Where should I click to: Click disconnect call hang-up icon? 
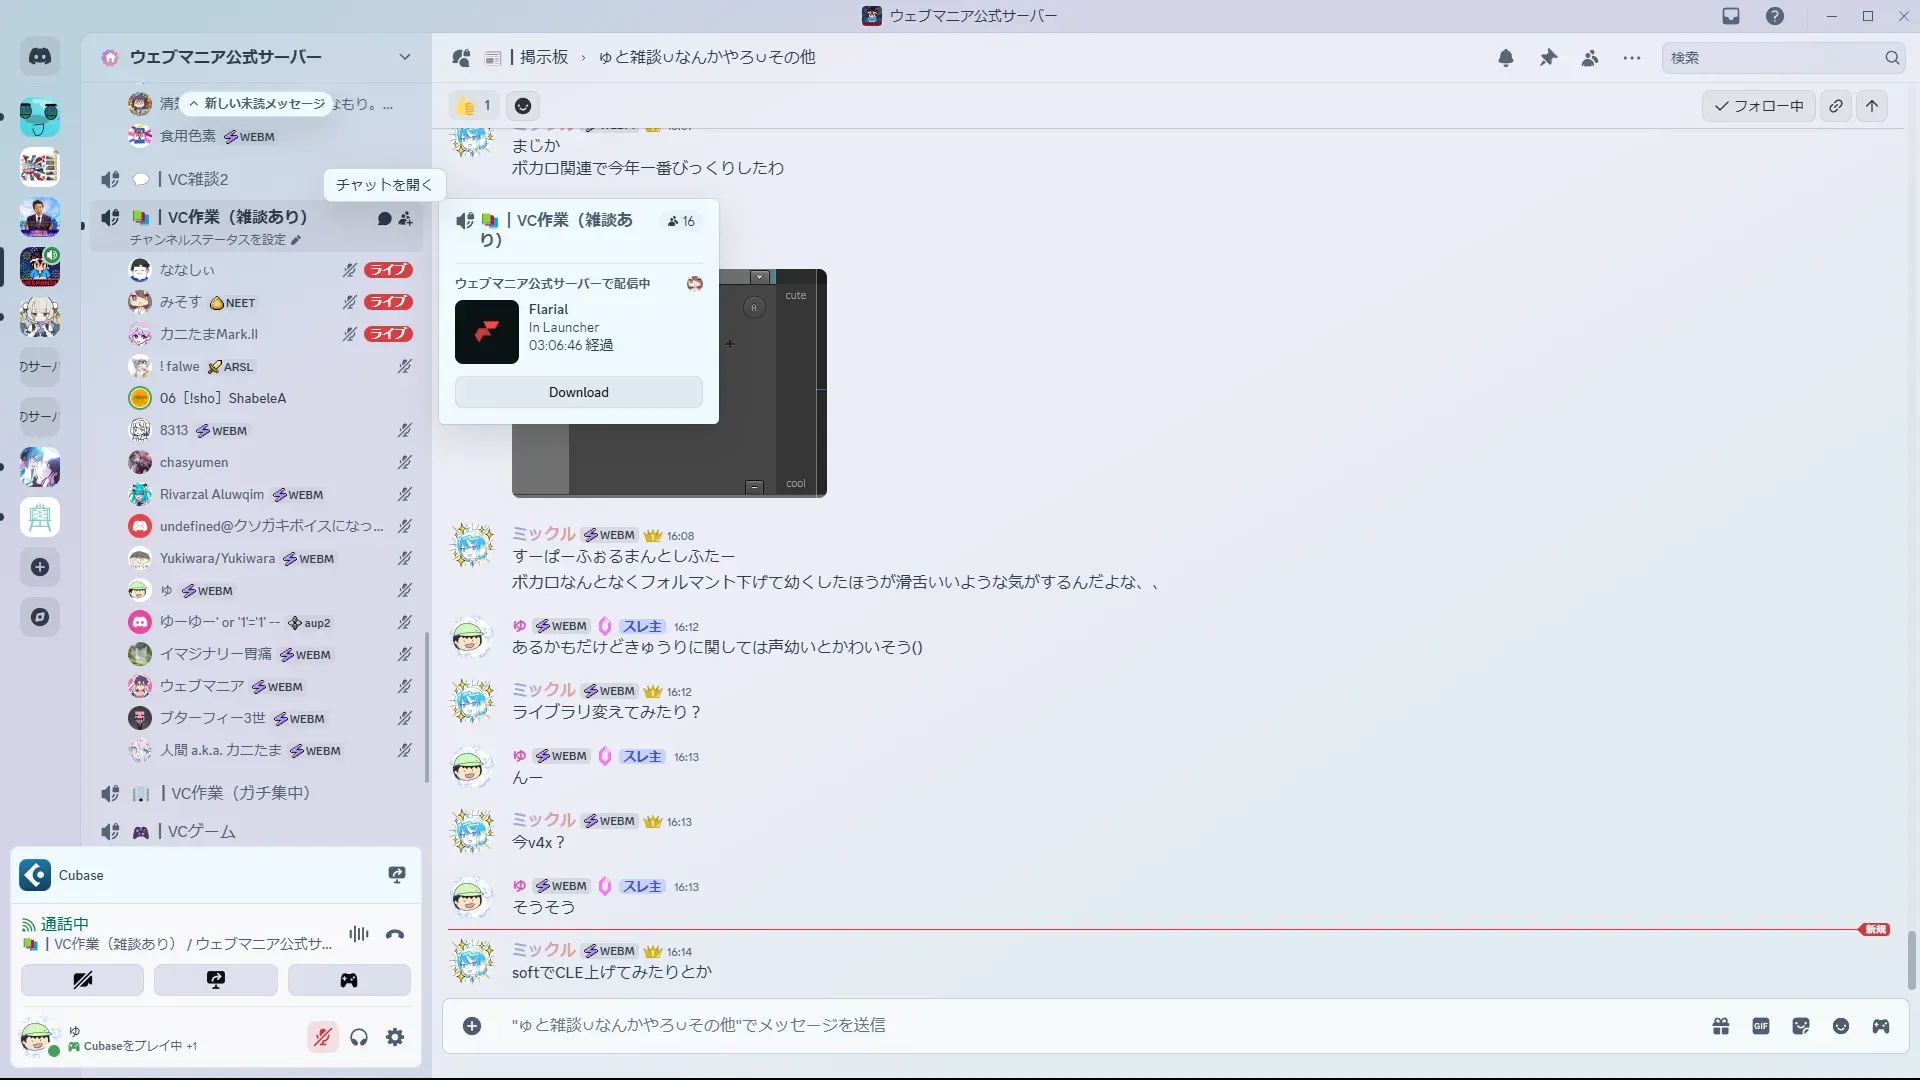[x=395, y=935]
